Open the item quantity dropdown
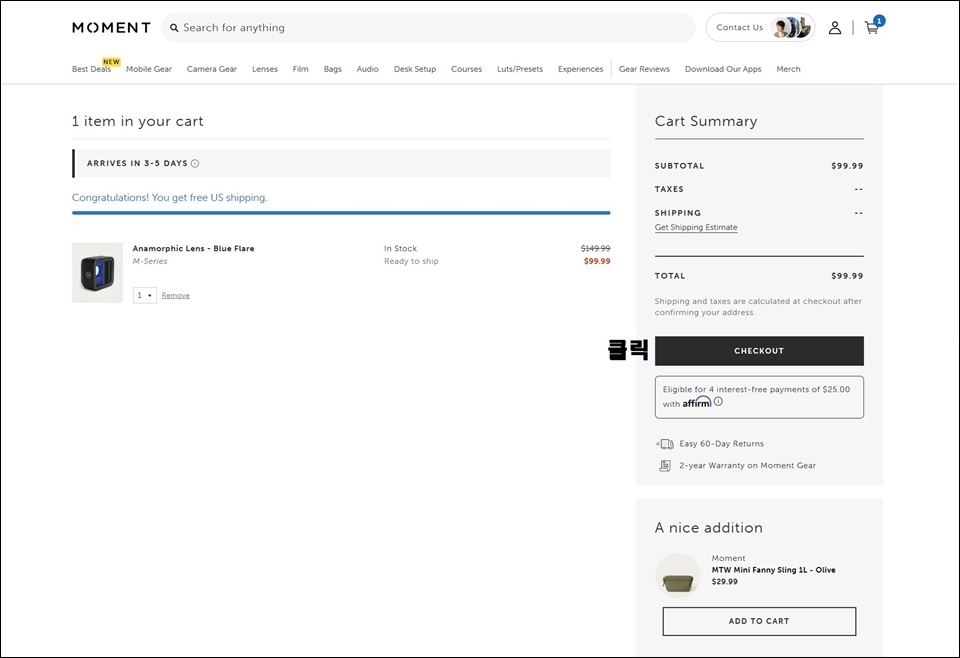Image resolution: width=960 pixels, height=658 pixels. [144, 295]
